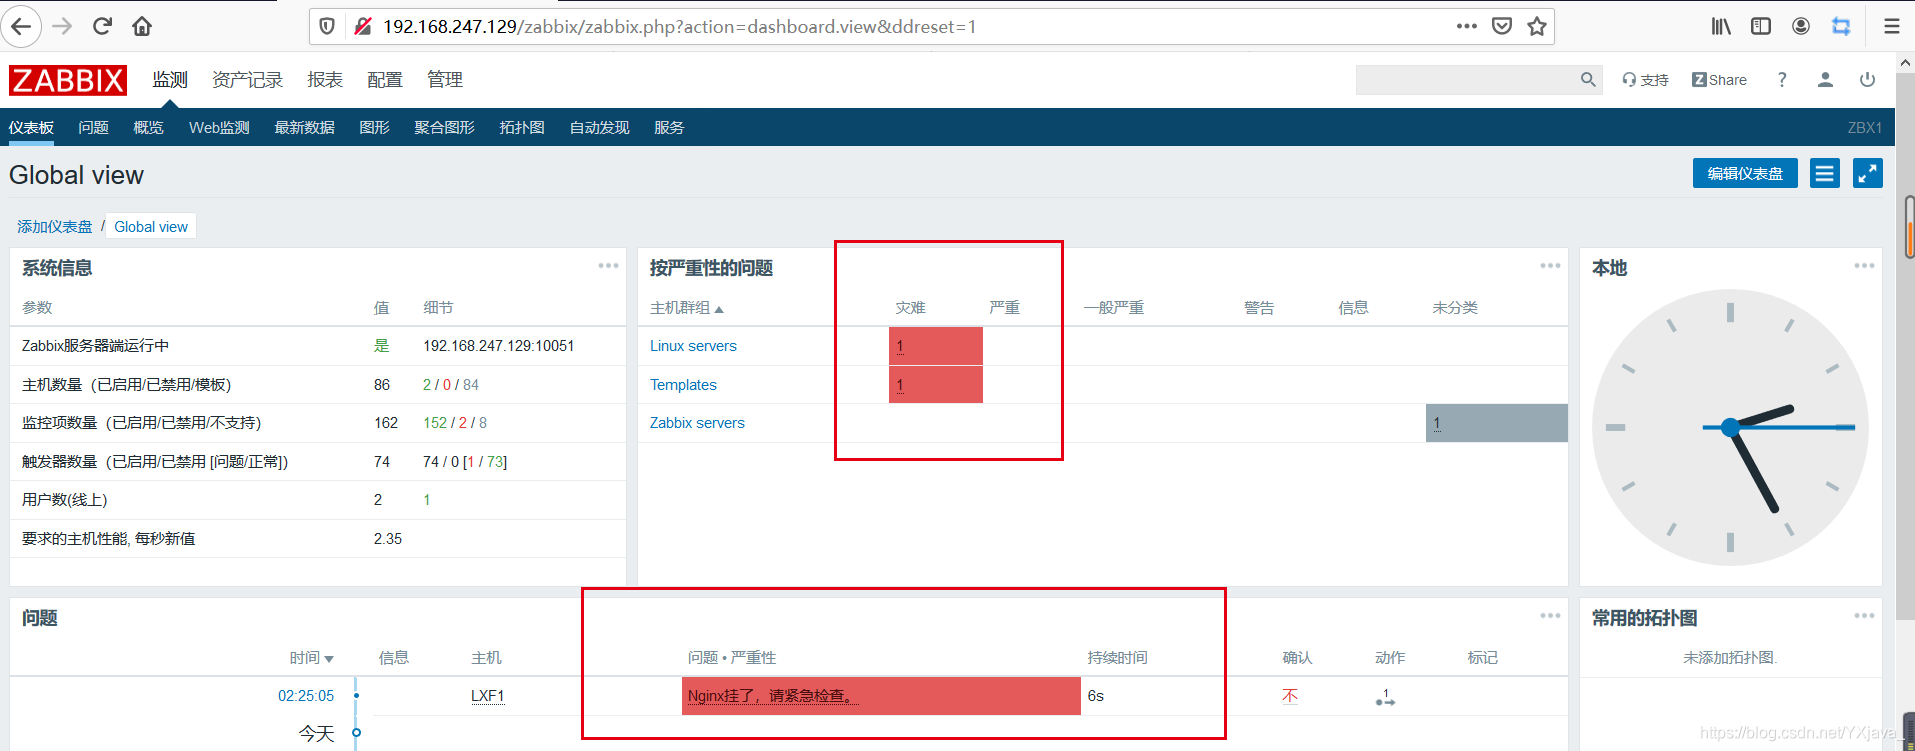Click the unclassified count for Zabbix servers
The height and width of the screenshot is (751, 1915).
[1437, 423]
